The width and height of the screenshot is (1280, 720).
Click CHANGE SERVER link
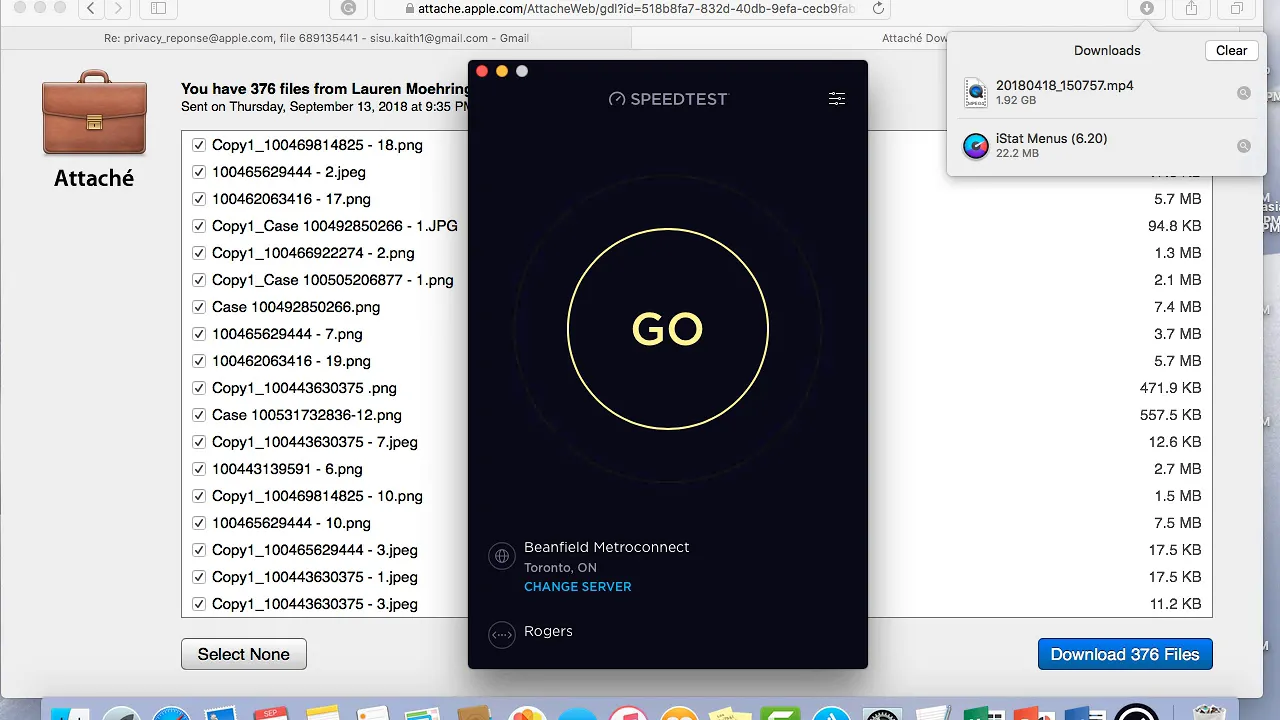click(x=578, y=587)
